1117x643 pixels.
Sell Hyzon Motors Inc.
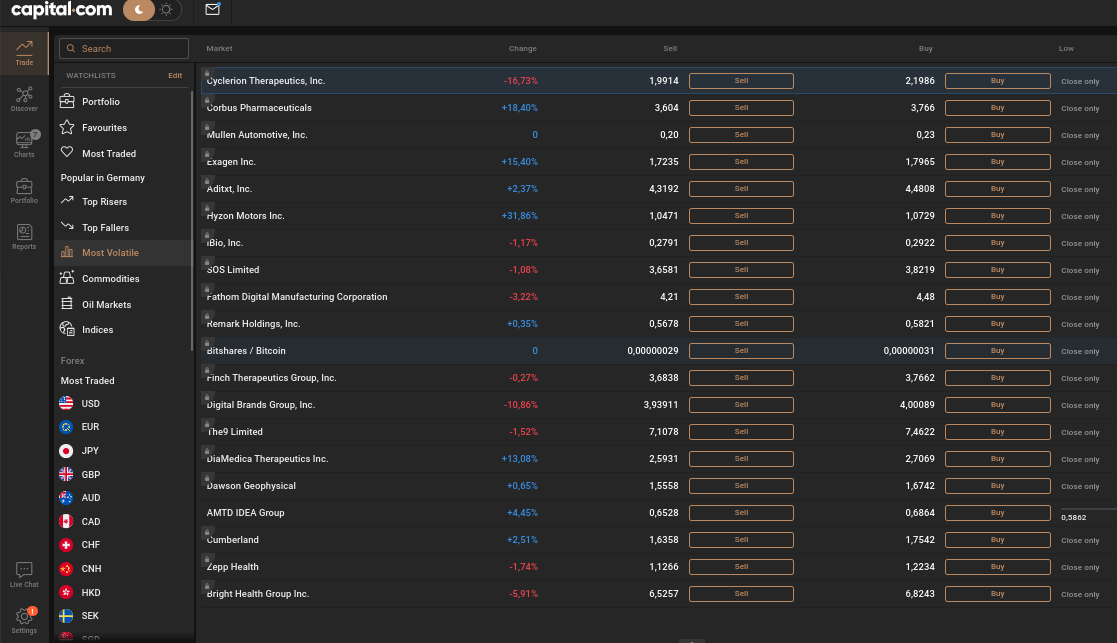741,216
